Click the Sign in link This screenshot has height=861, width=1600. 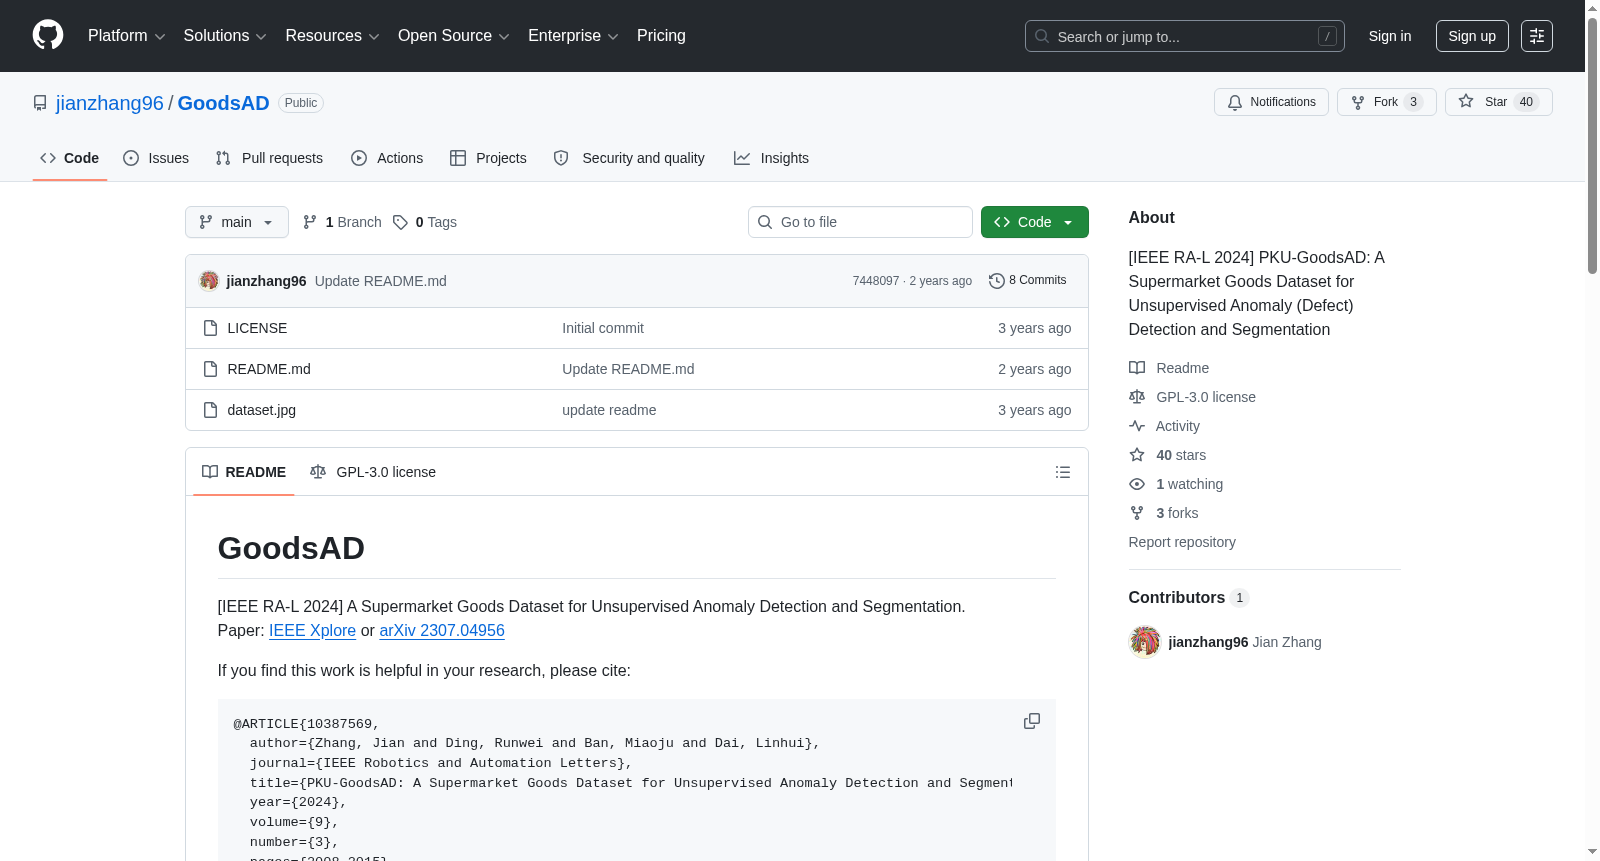click(x=1390, y=36)
